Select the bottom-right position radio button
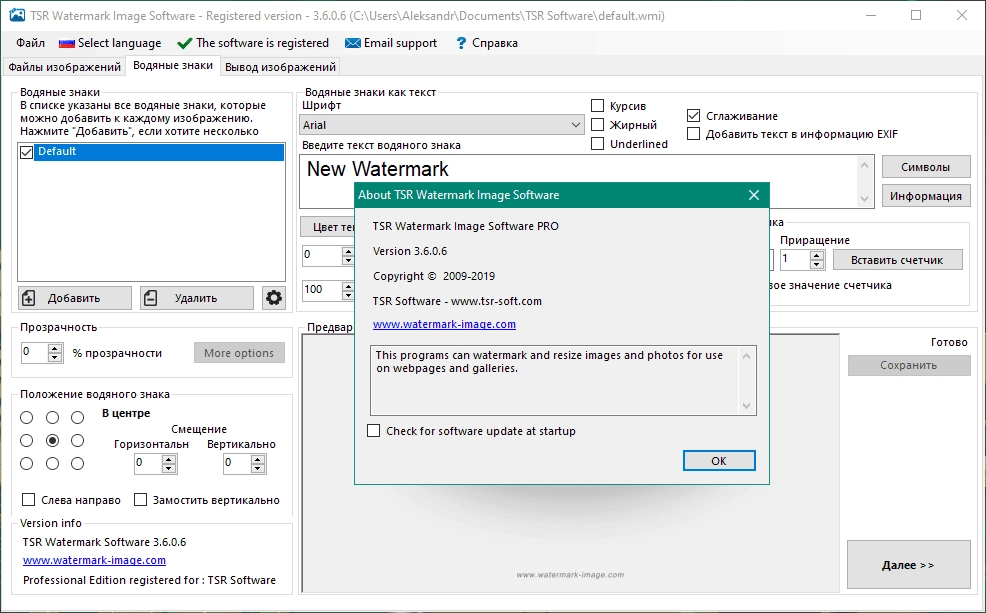Viewport: 986px width, 613px height. point(77,463)
